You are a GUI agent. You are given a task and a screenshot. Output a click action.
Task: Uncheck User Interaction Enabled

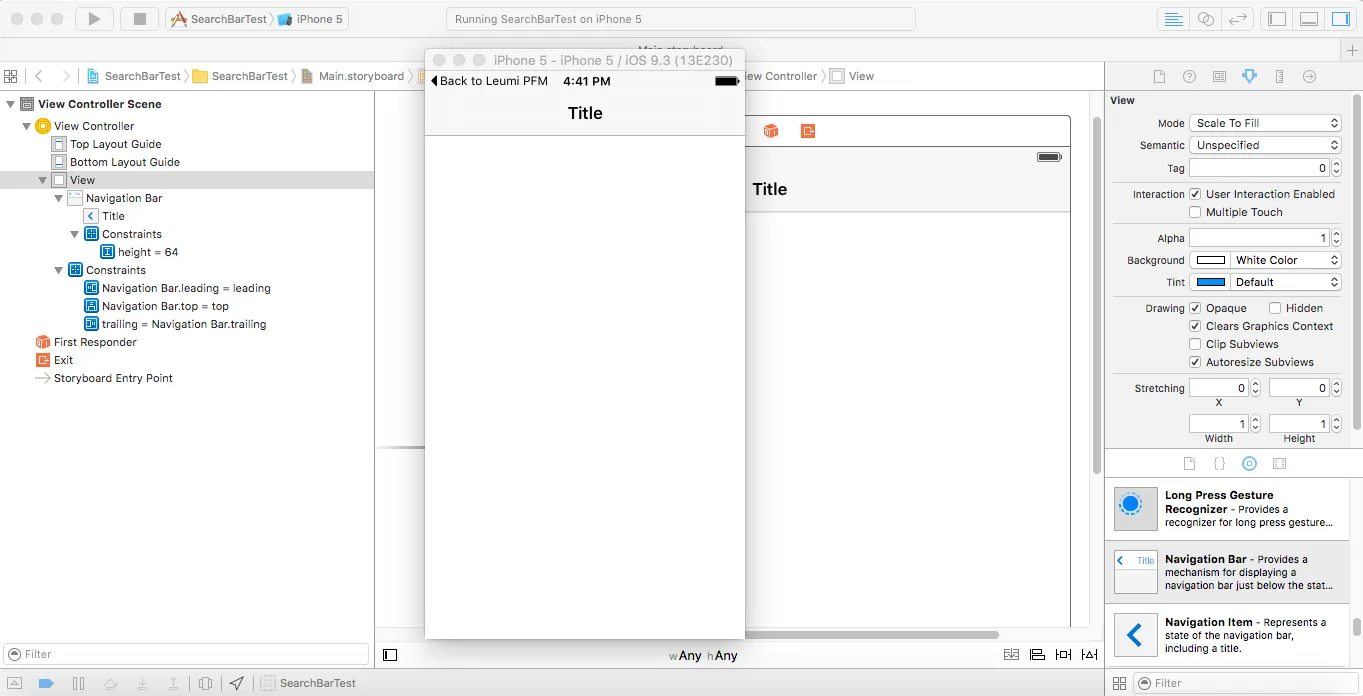(x=1195, y=194)
